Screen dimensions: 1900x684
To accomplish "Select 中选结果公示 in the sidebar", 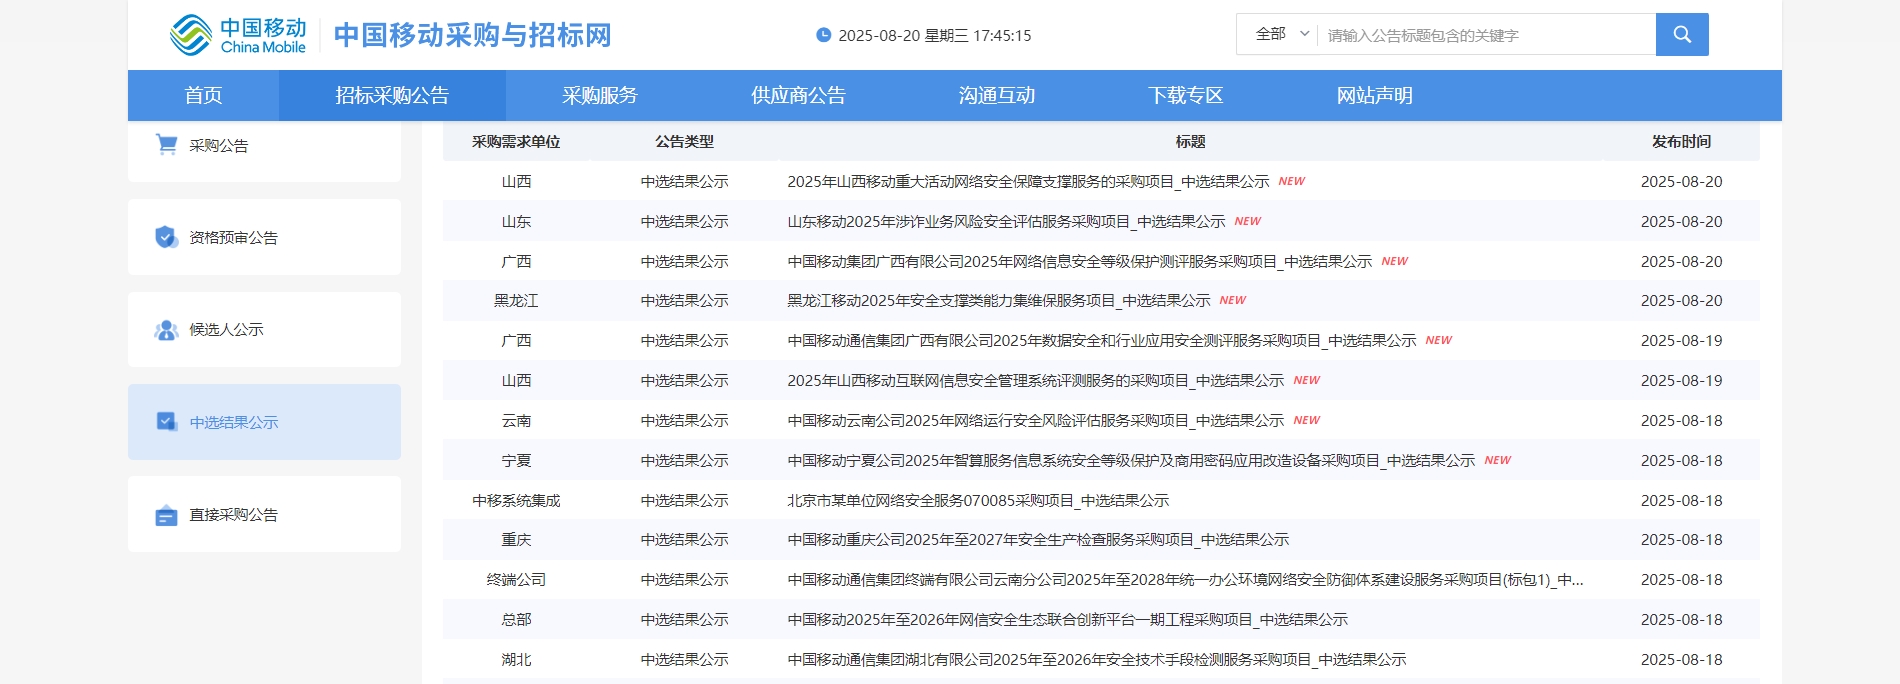I will tap(264, 422).
